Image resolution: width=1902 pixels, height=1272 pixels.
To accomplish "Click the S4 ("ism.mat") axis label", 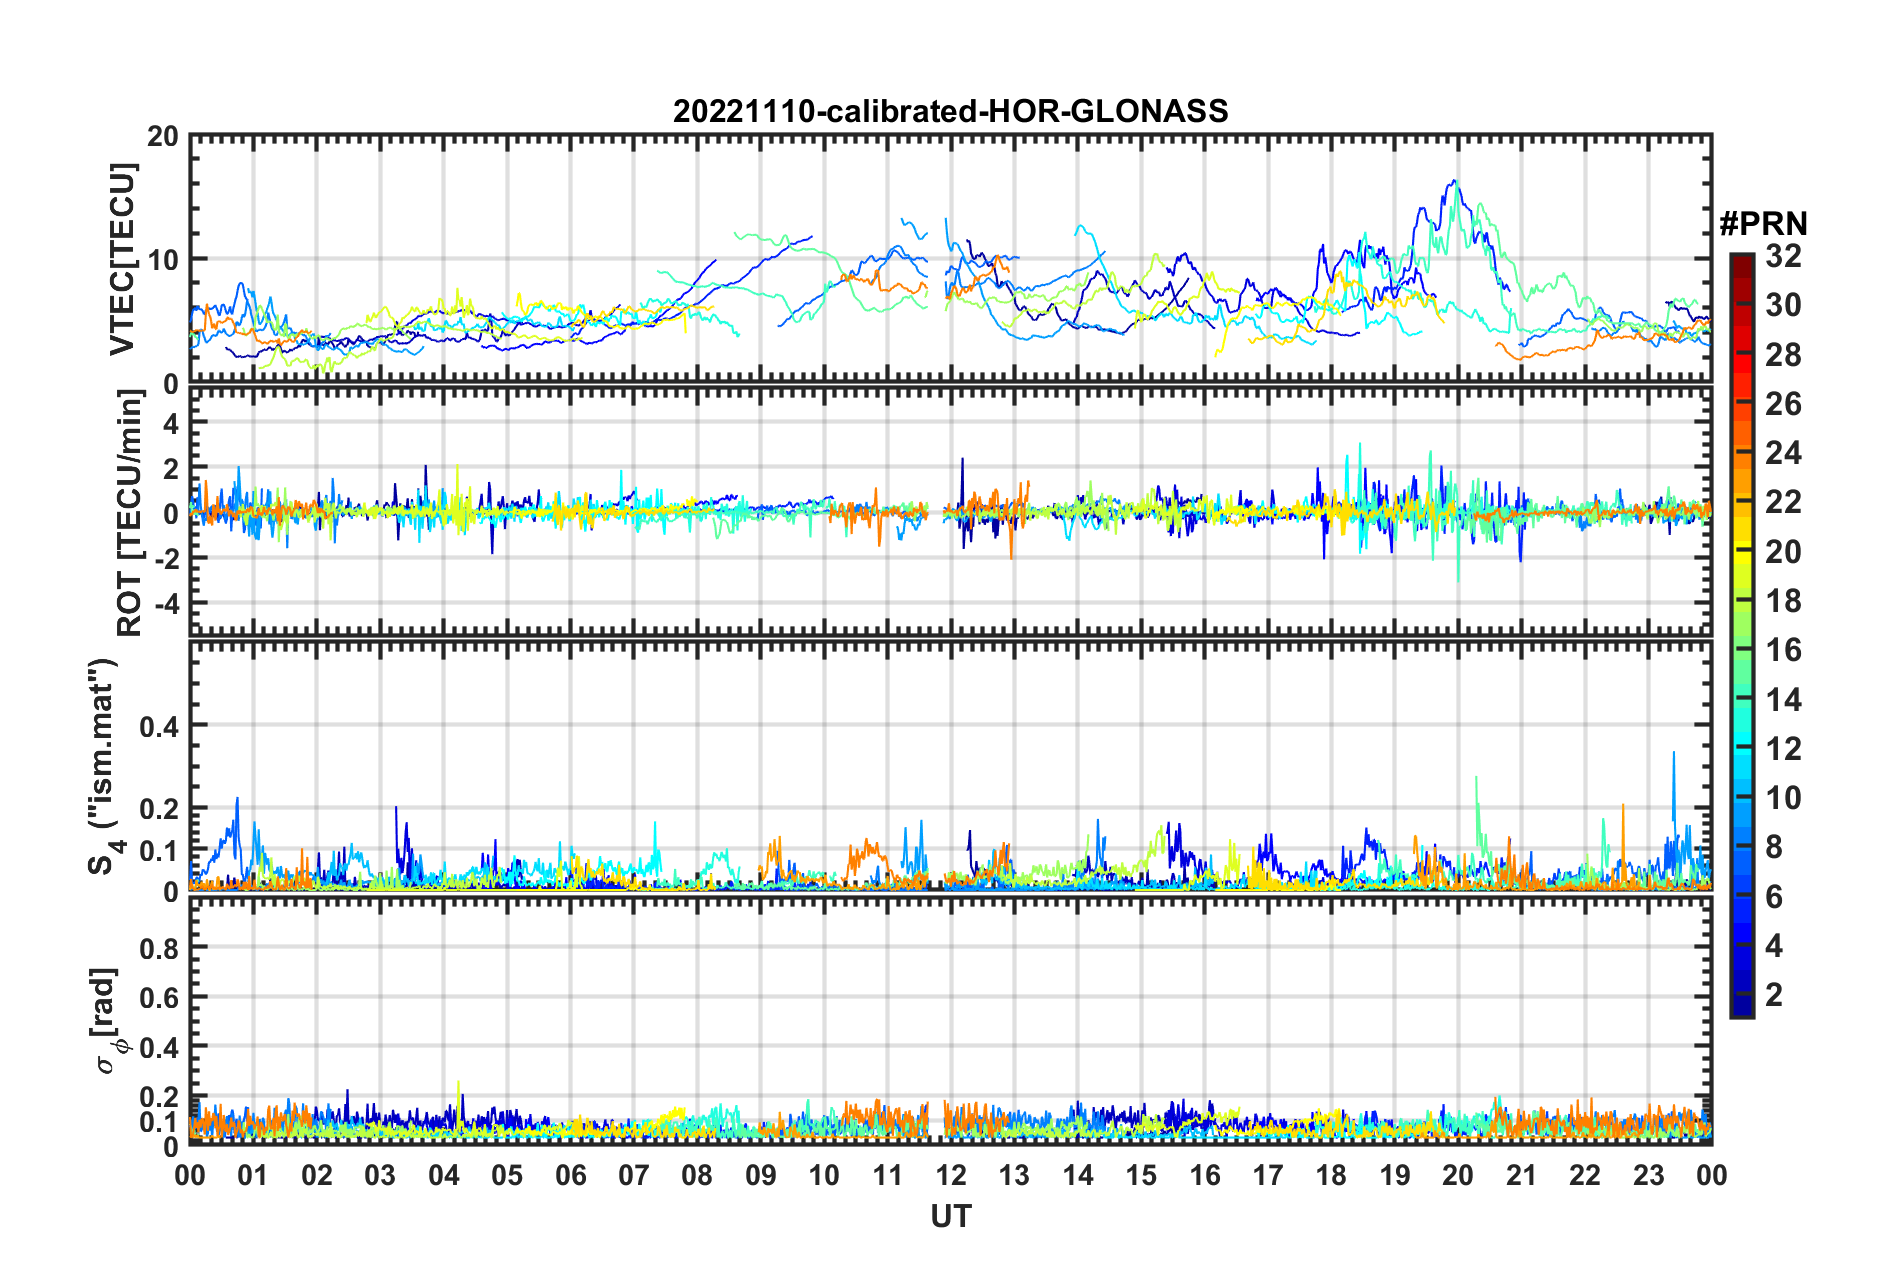I will 103,766.
